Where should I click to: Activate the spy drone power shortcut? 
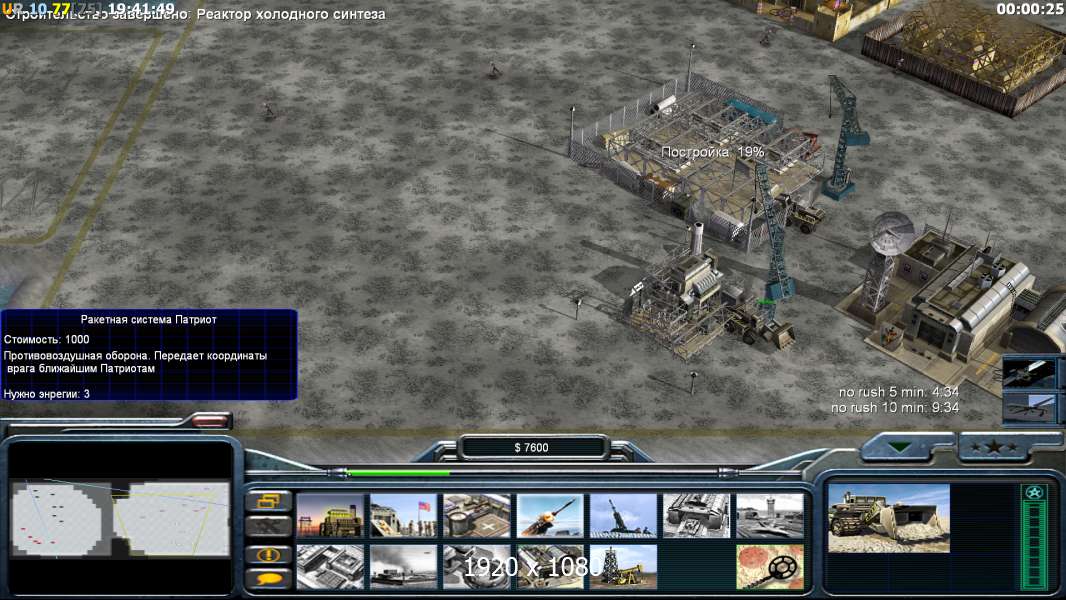click(1029, 409)
